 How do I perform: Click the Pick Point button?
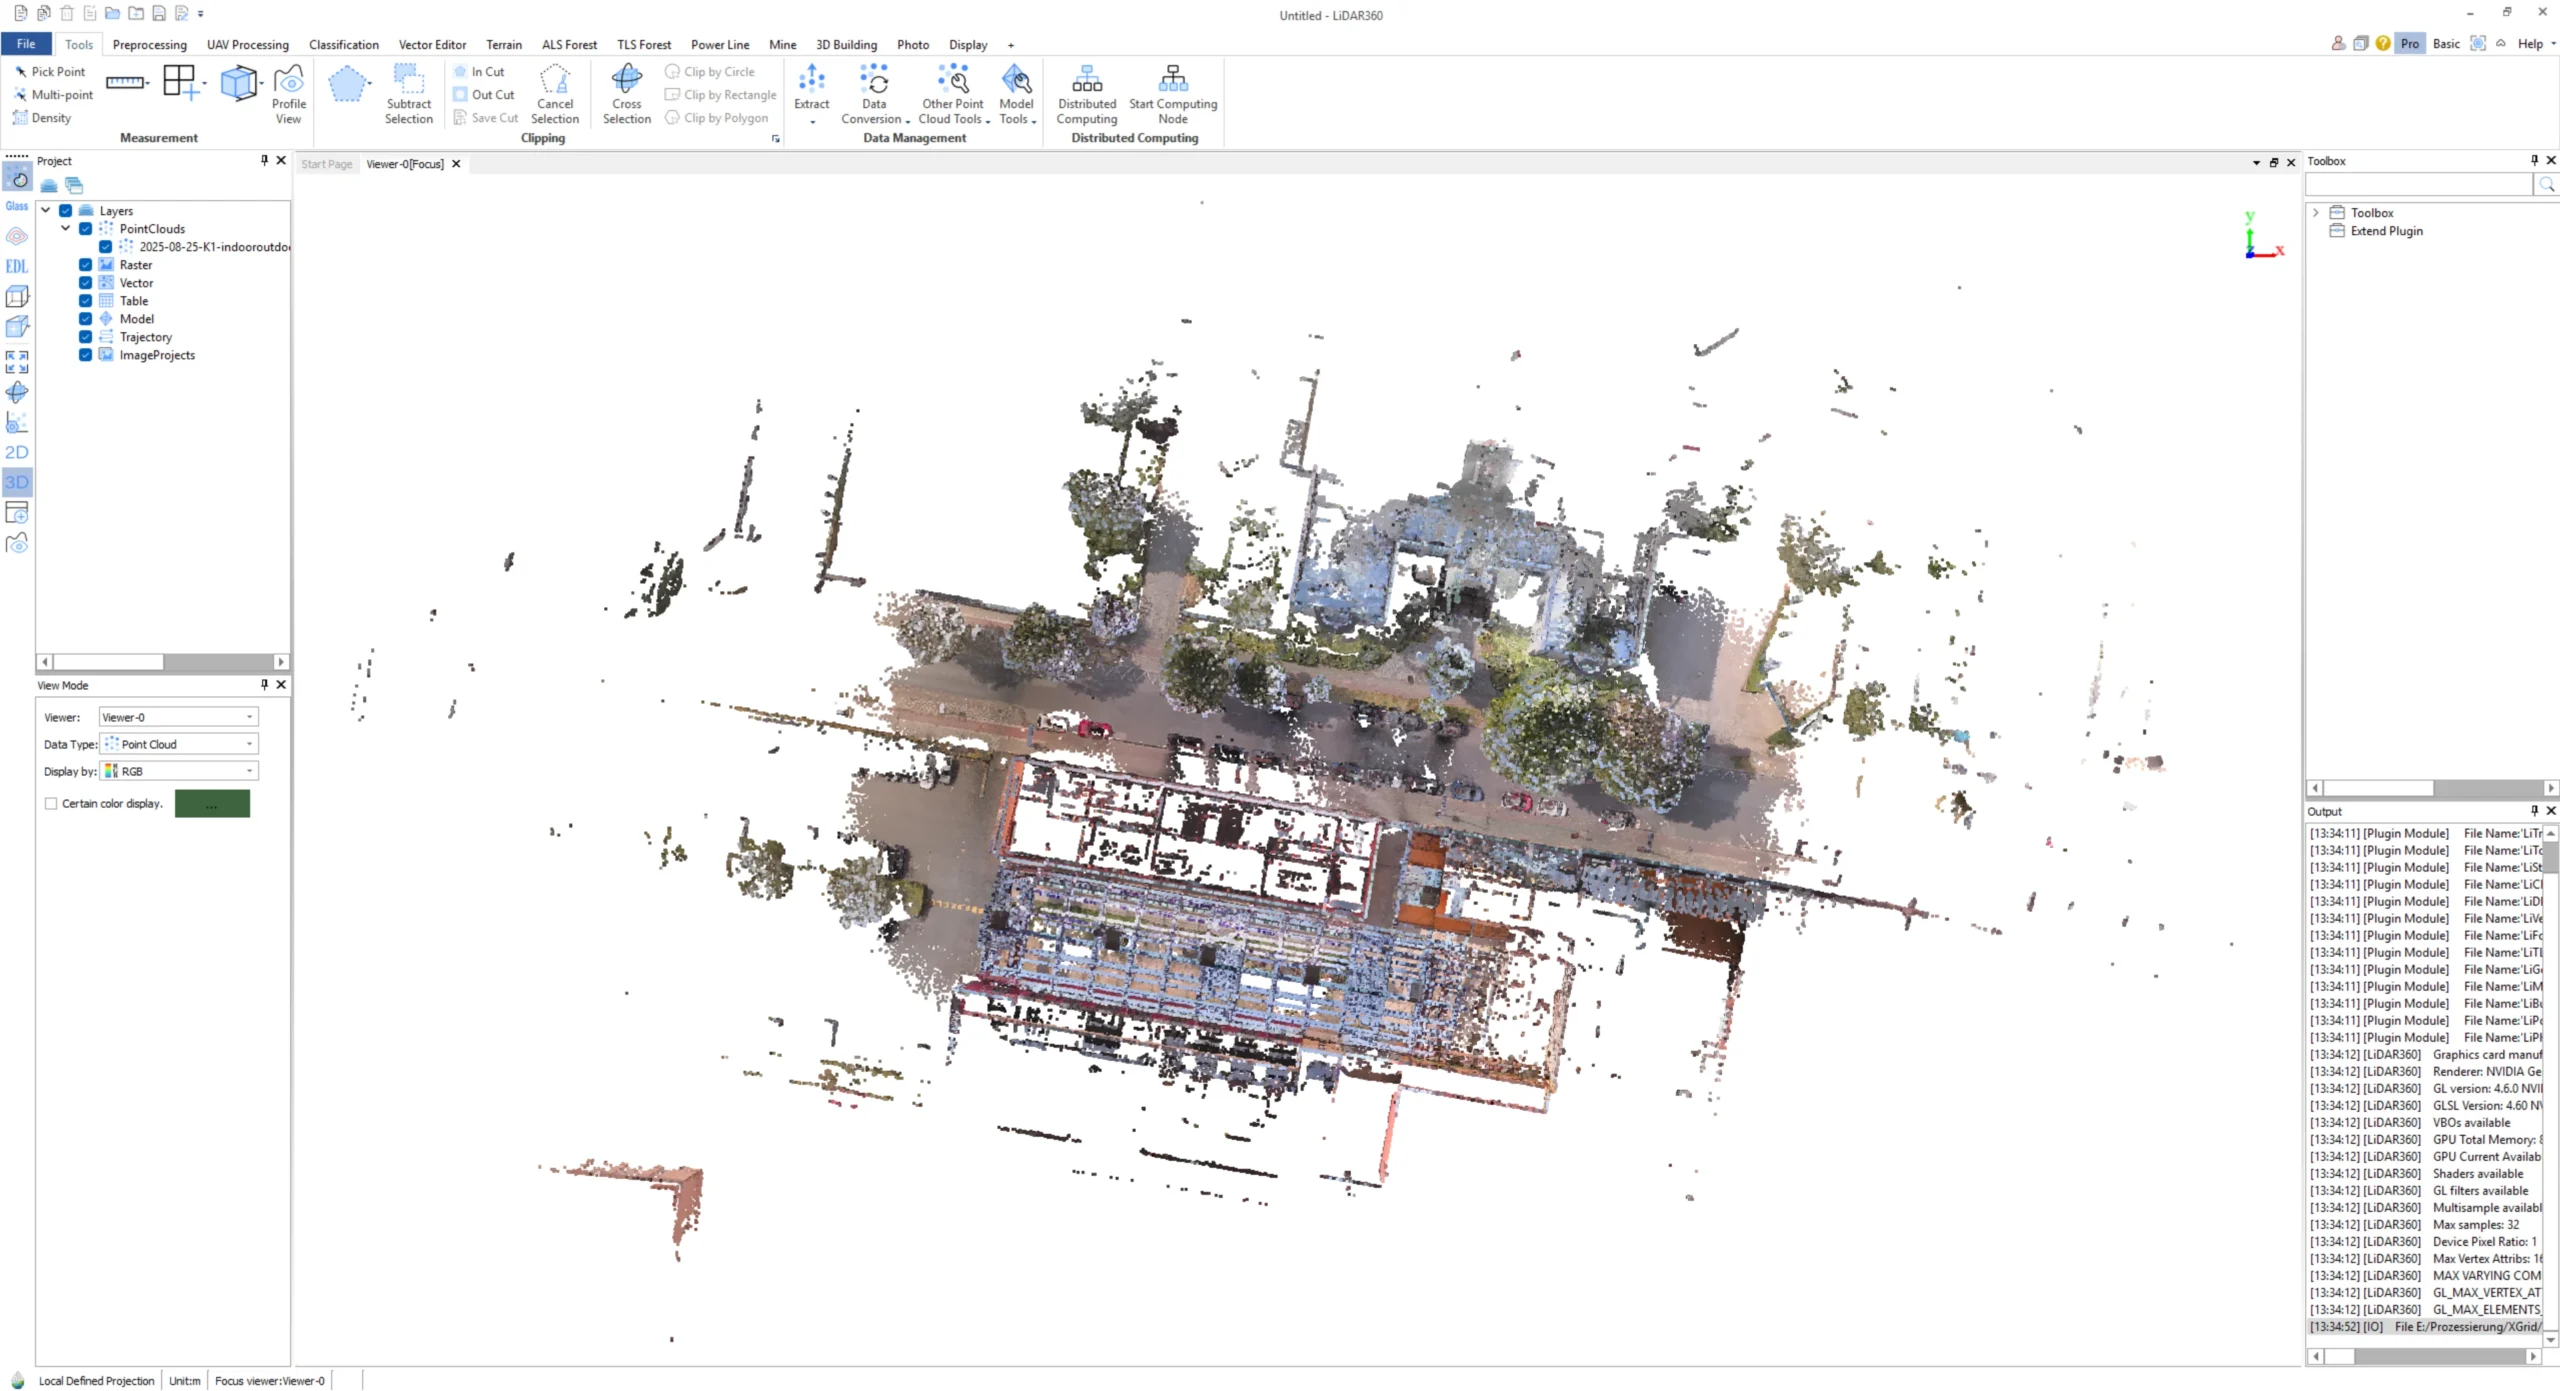coord(50,72)
